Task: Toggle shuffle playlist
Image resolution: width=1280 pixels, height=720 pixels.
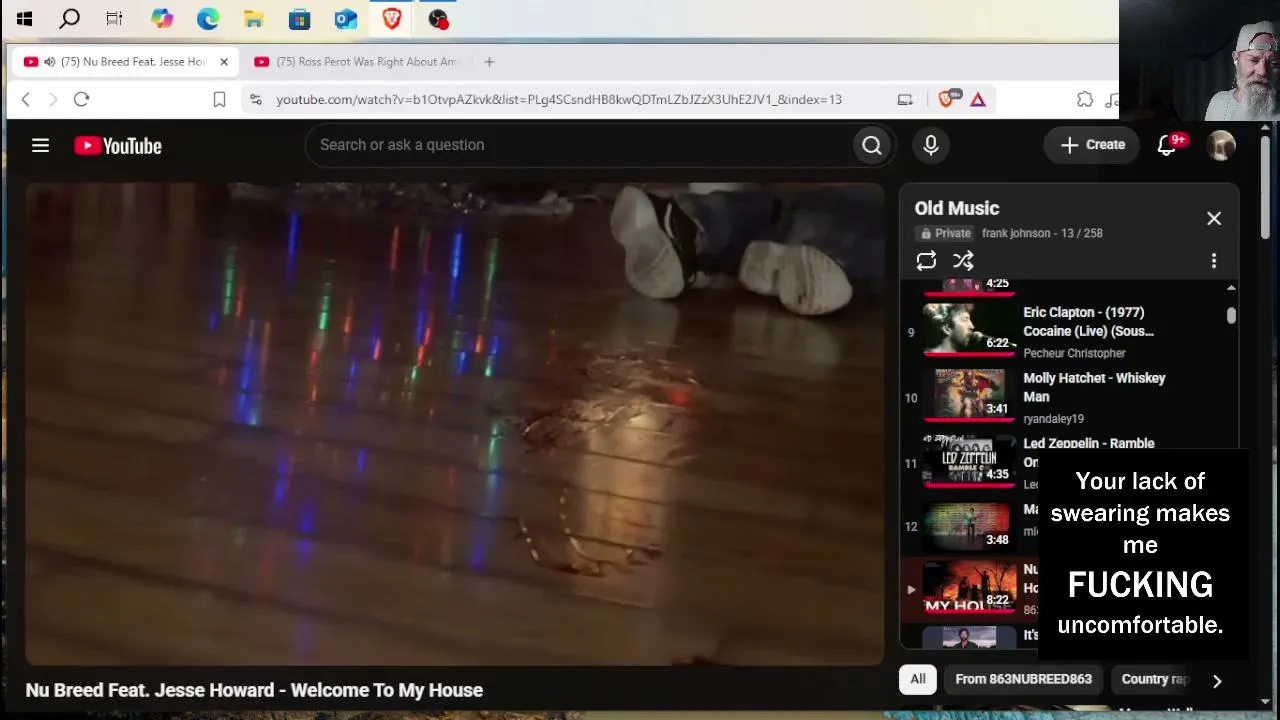Action: [x=963, y=261]
